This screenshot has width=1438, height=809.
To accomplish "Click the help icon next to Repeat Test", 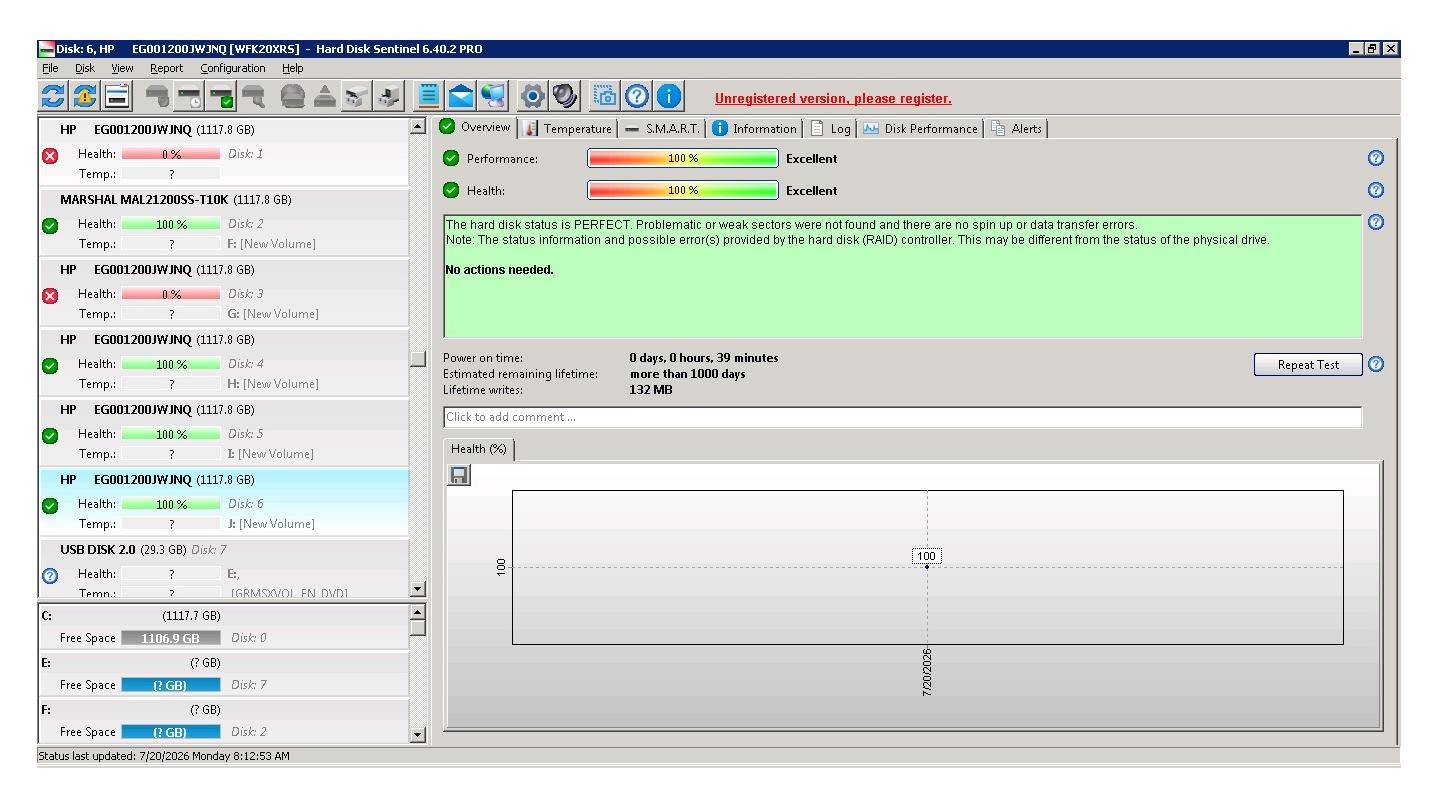I will click(1375, 364).
